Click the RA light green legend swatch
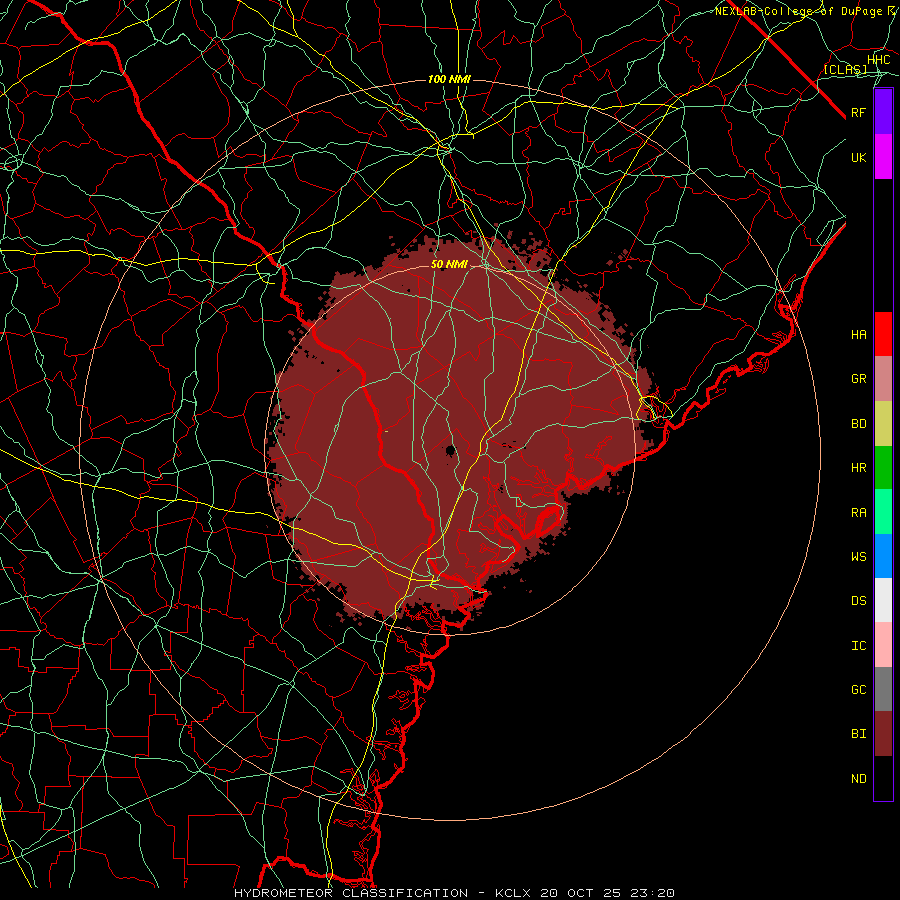Image resolution: width=900 pixels, height=900 pixels. coord(883,512)
